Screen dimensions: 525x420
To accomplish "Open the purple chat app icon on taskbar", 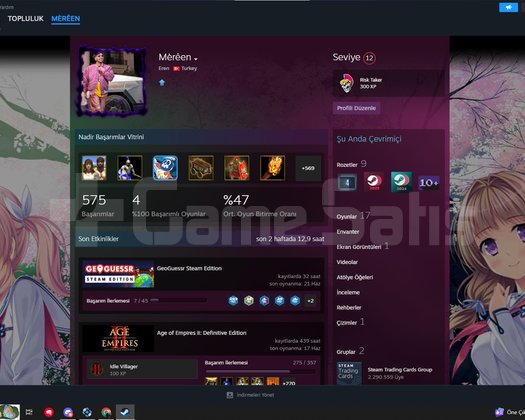I will [x=68, y=412].
